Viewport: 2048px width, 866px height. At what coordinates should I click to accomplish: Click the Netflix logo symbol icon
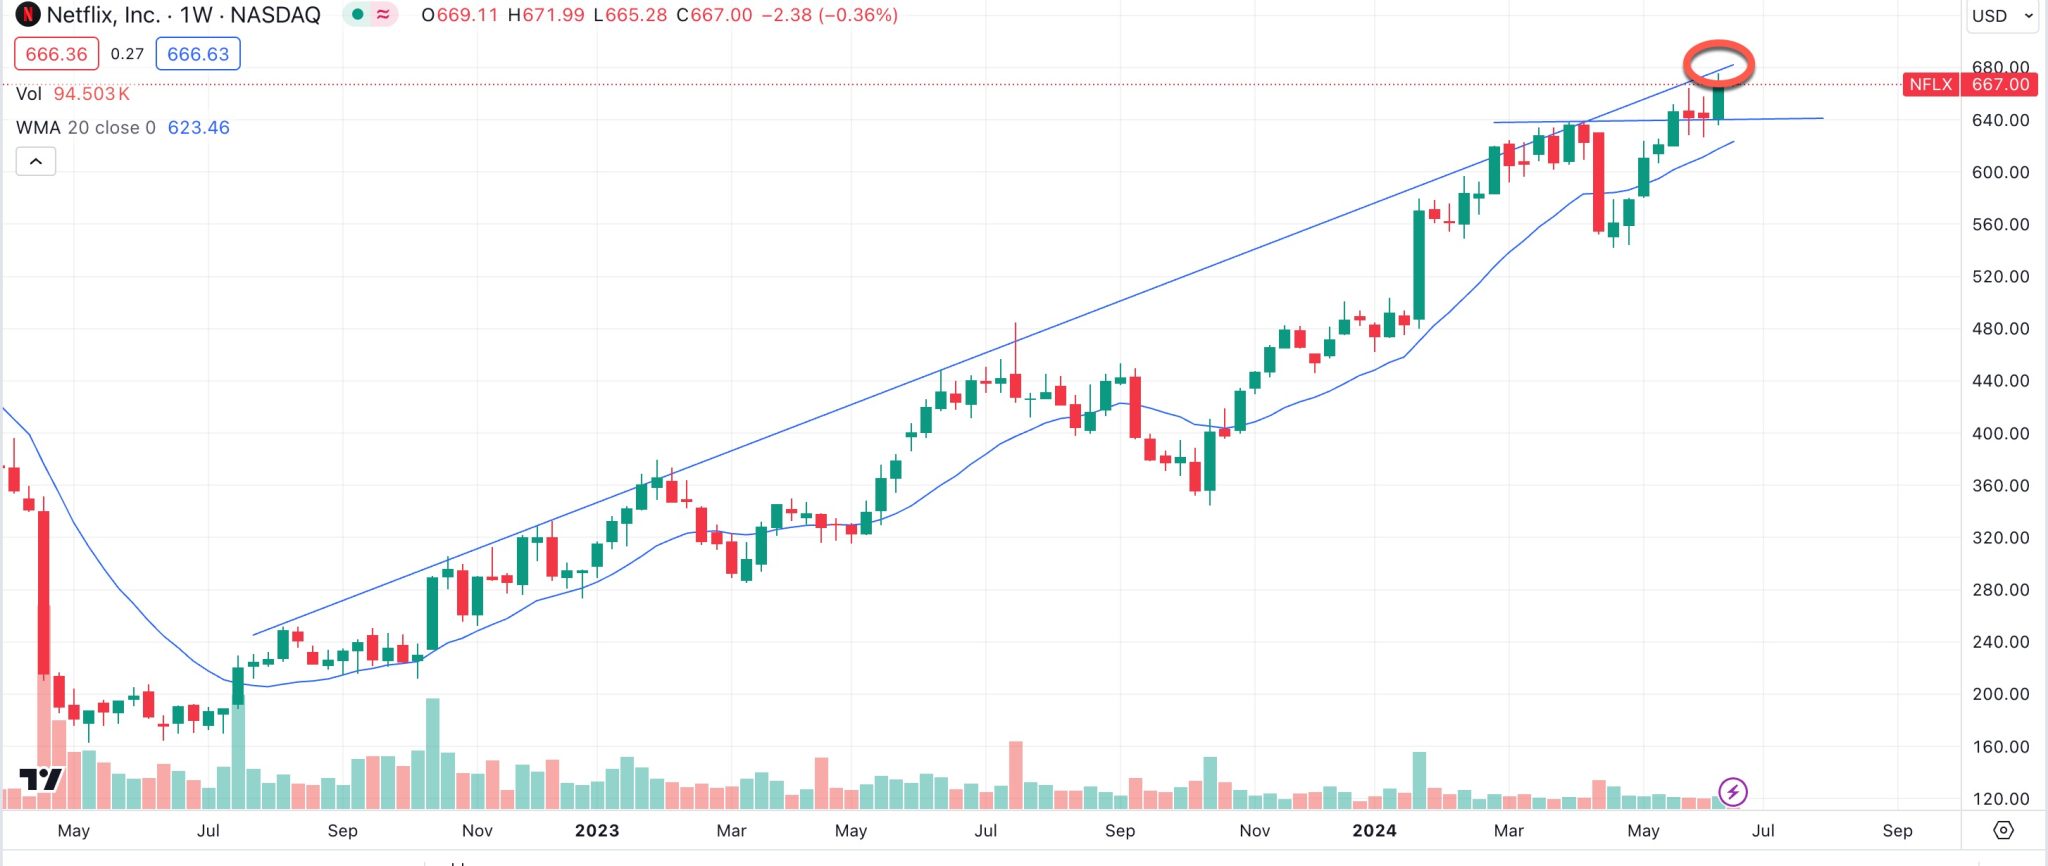coord(28,15)
